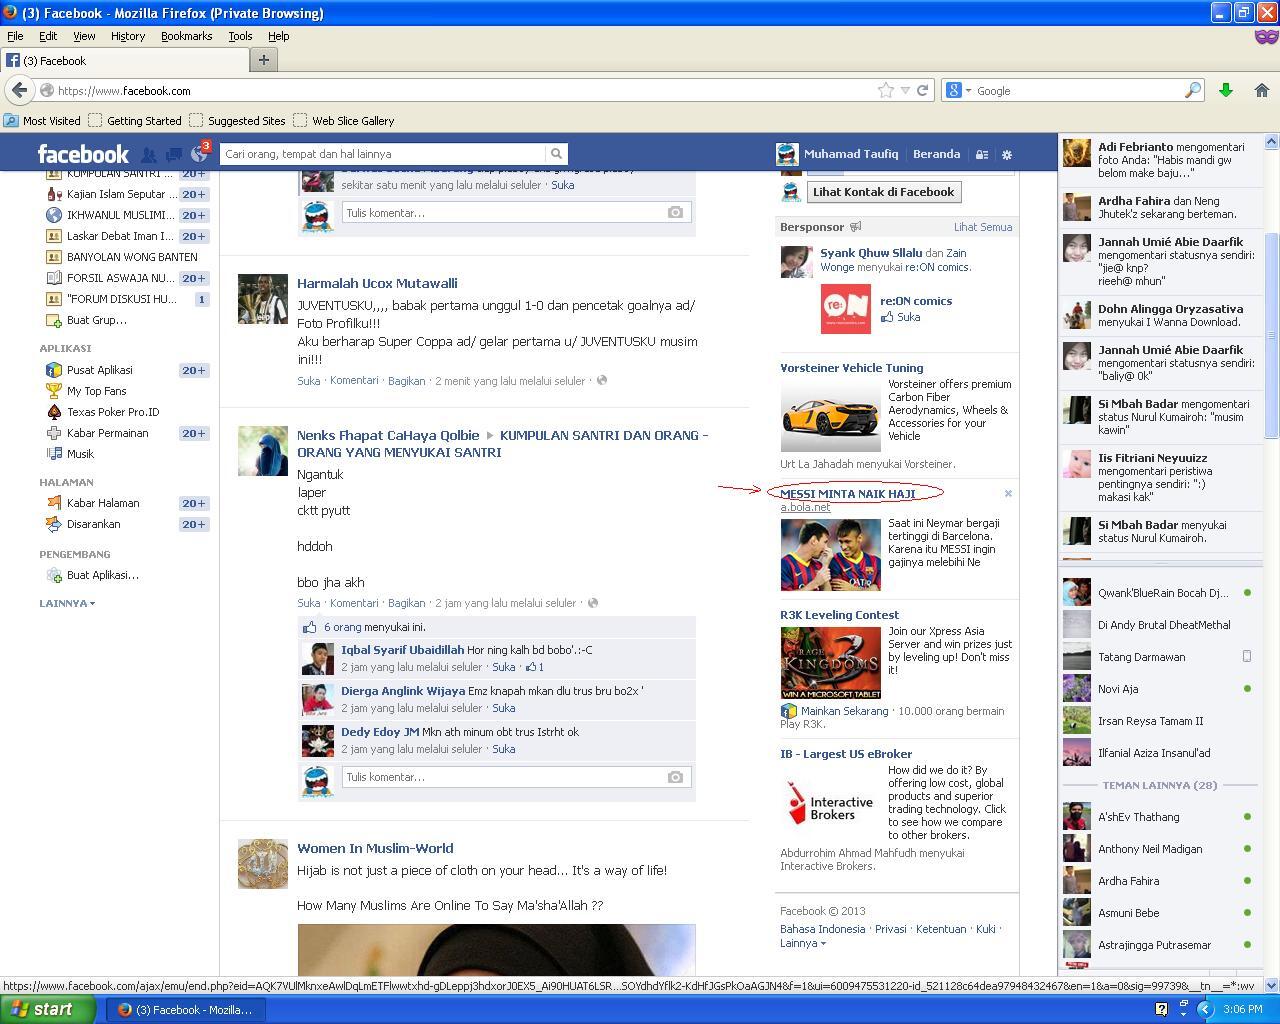Open Mainkan Sekarang game link
Viewport: 1280px width, 1024px height.
[844, 711]
